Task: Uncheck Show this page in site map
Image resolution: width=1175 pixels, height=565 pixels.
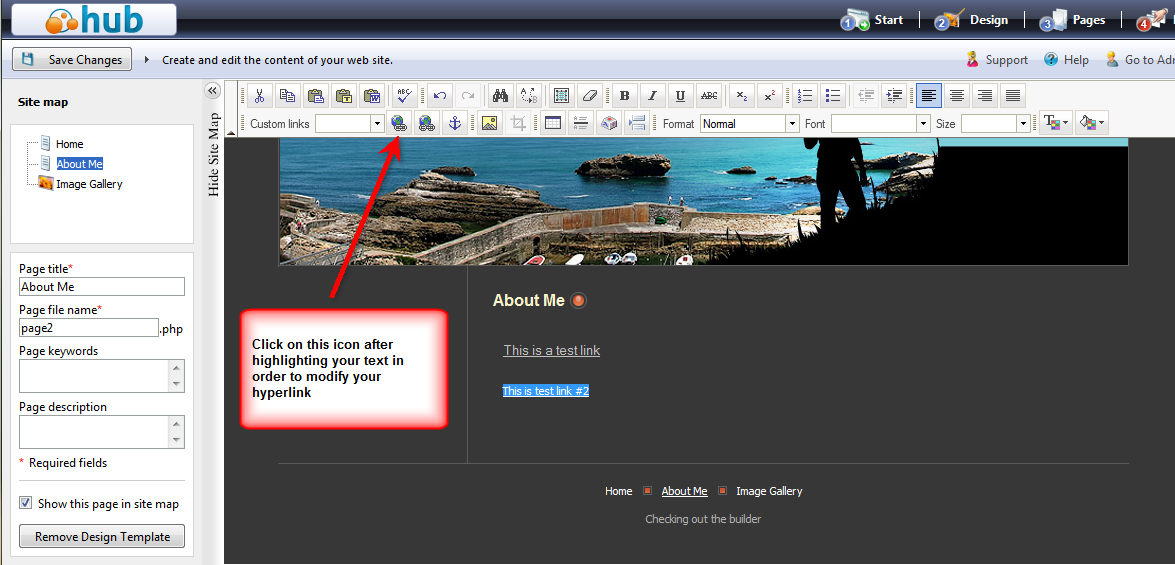Action: coord(26,504)
